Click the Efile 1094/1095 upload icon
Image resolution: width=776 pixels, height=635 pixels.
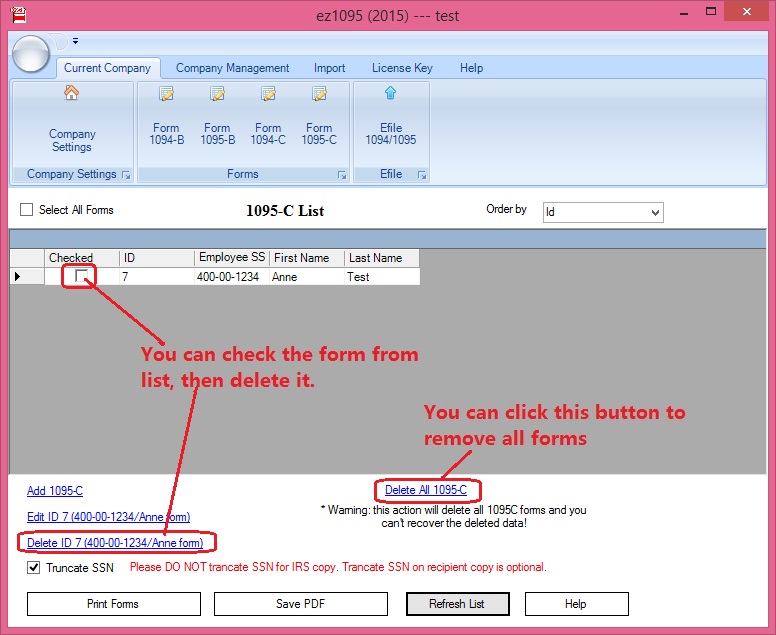(390, 93)
